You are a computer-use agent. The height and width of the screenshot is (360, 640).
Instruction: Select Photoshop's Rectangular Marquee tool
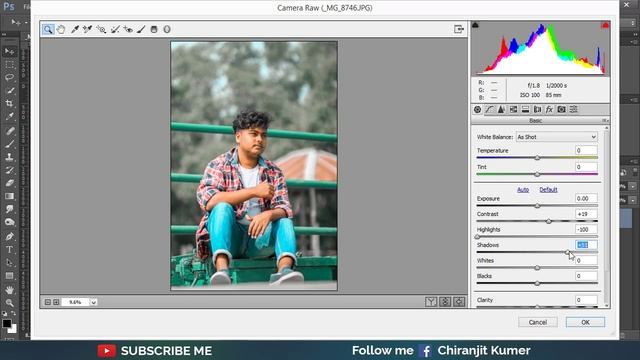click(9, 64)
